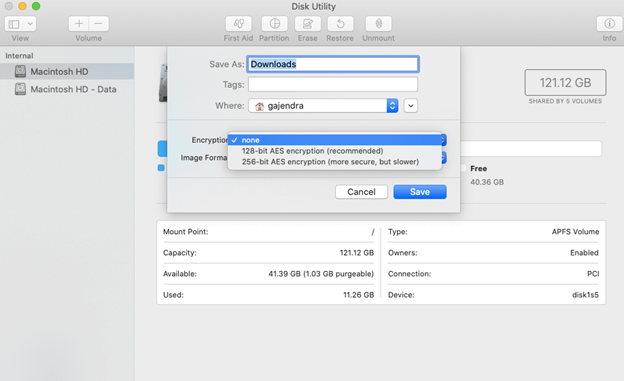The width and height of the screenshot is (624, 381).
Task: Open the Partition tool
Action: [275, 24]
